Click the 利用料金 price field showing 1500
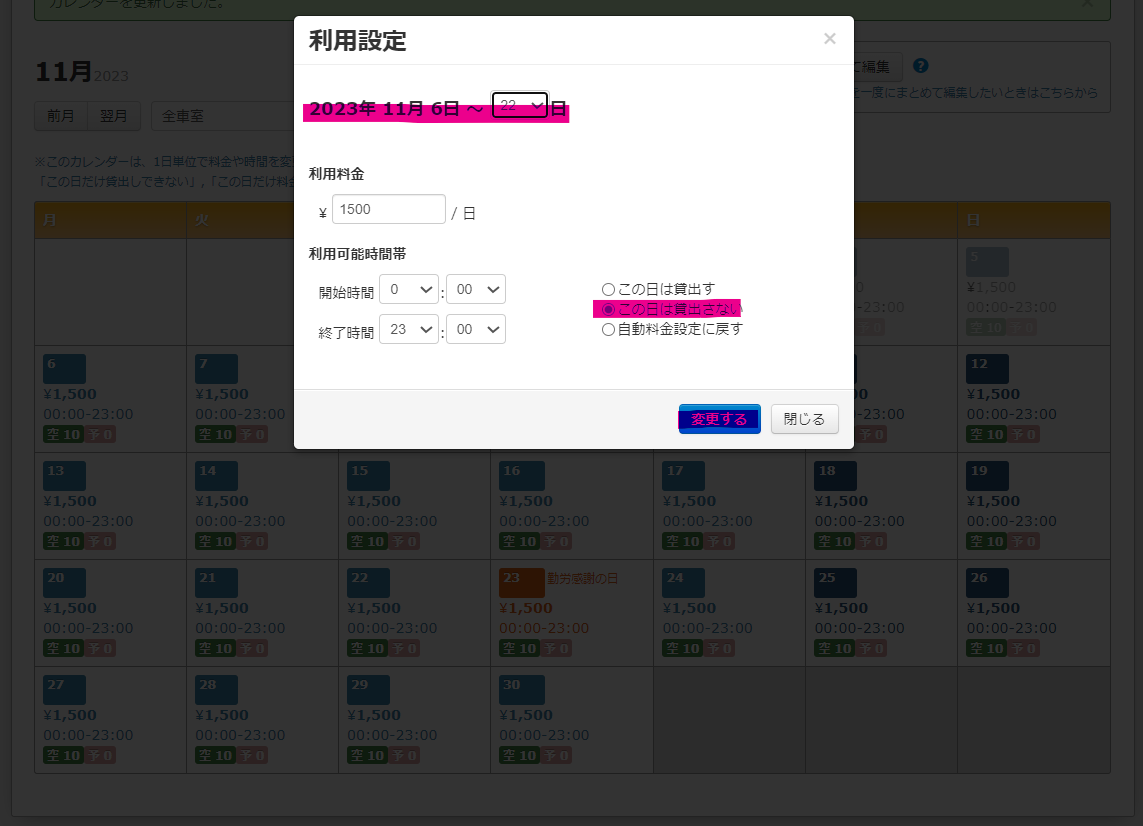 click(x=389, y=209)
